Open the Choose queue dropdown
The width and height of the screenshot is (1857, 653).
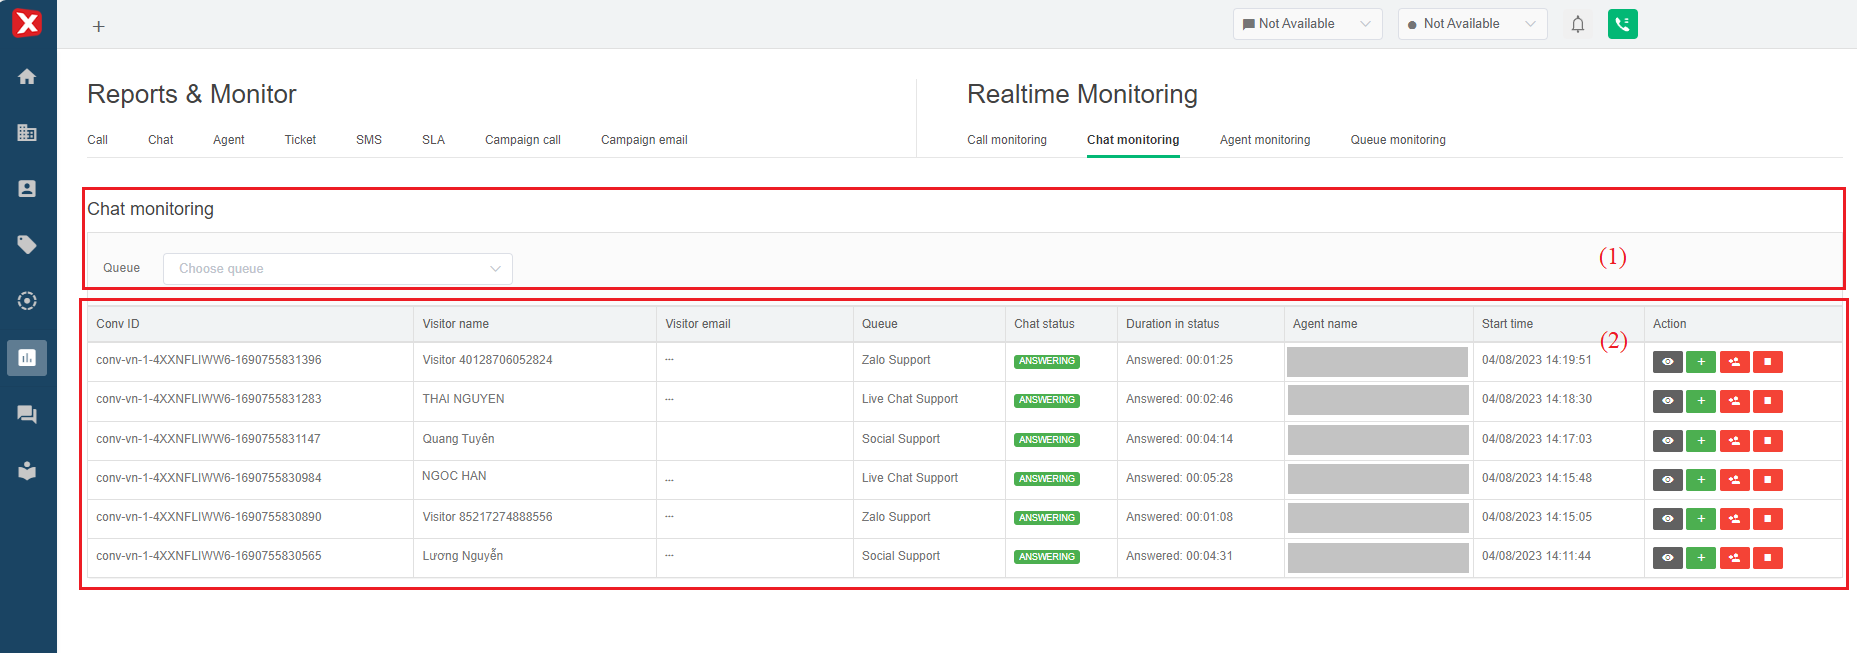coord(338,269)
